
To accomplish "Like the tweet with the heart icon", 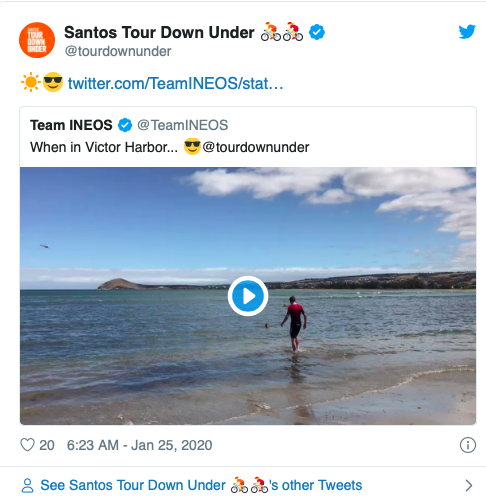I will 27,445.
